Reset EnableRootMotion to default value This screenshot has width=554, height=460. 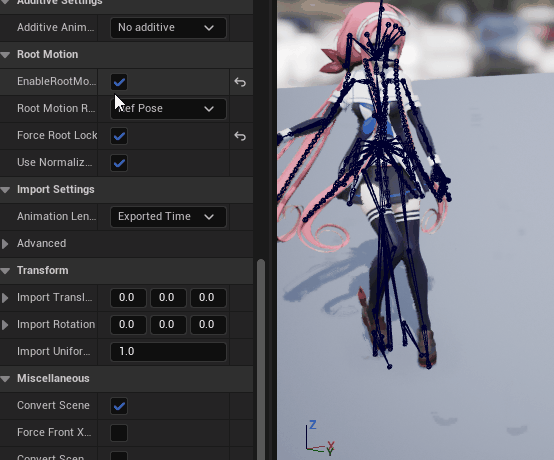point(240,82)
